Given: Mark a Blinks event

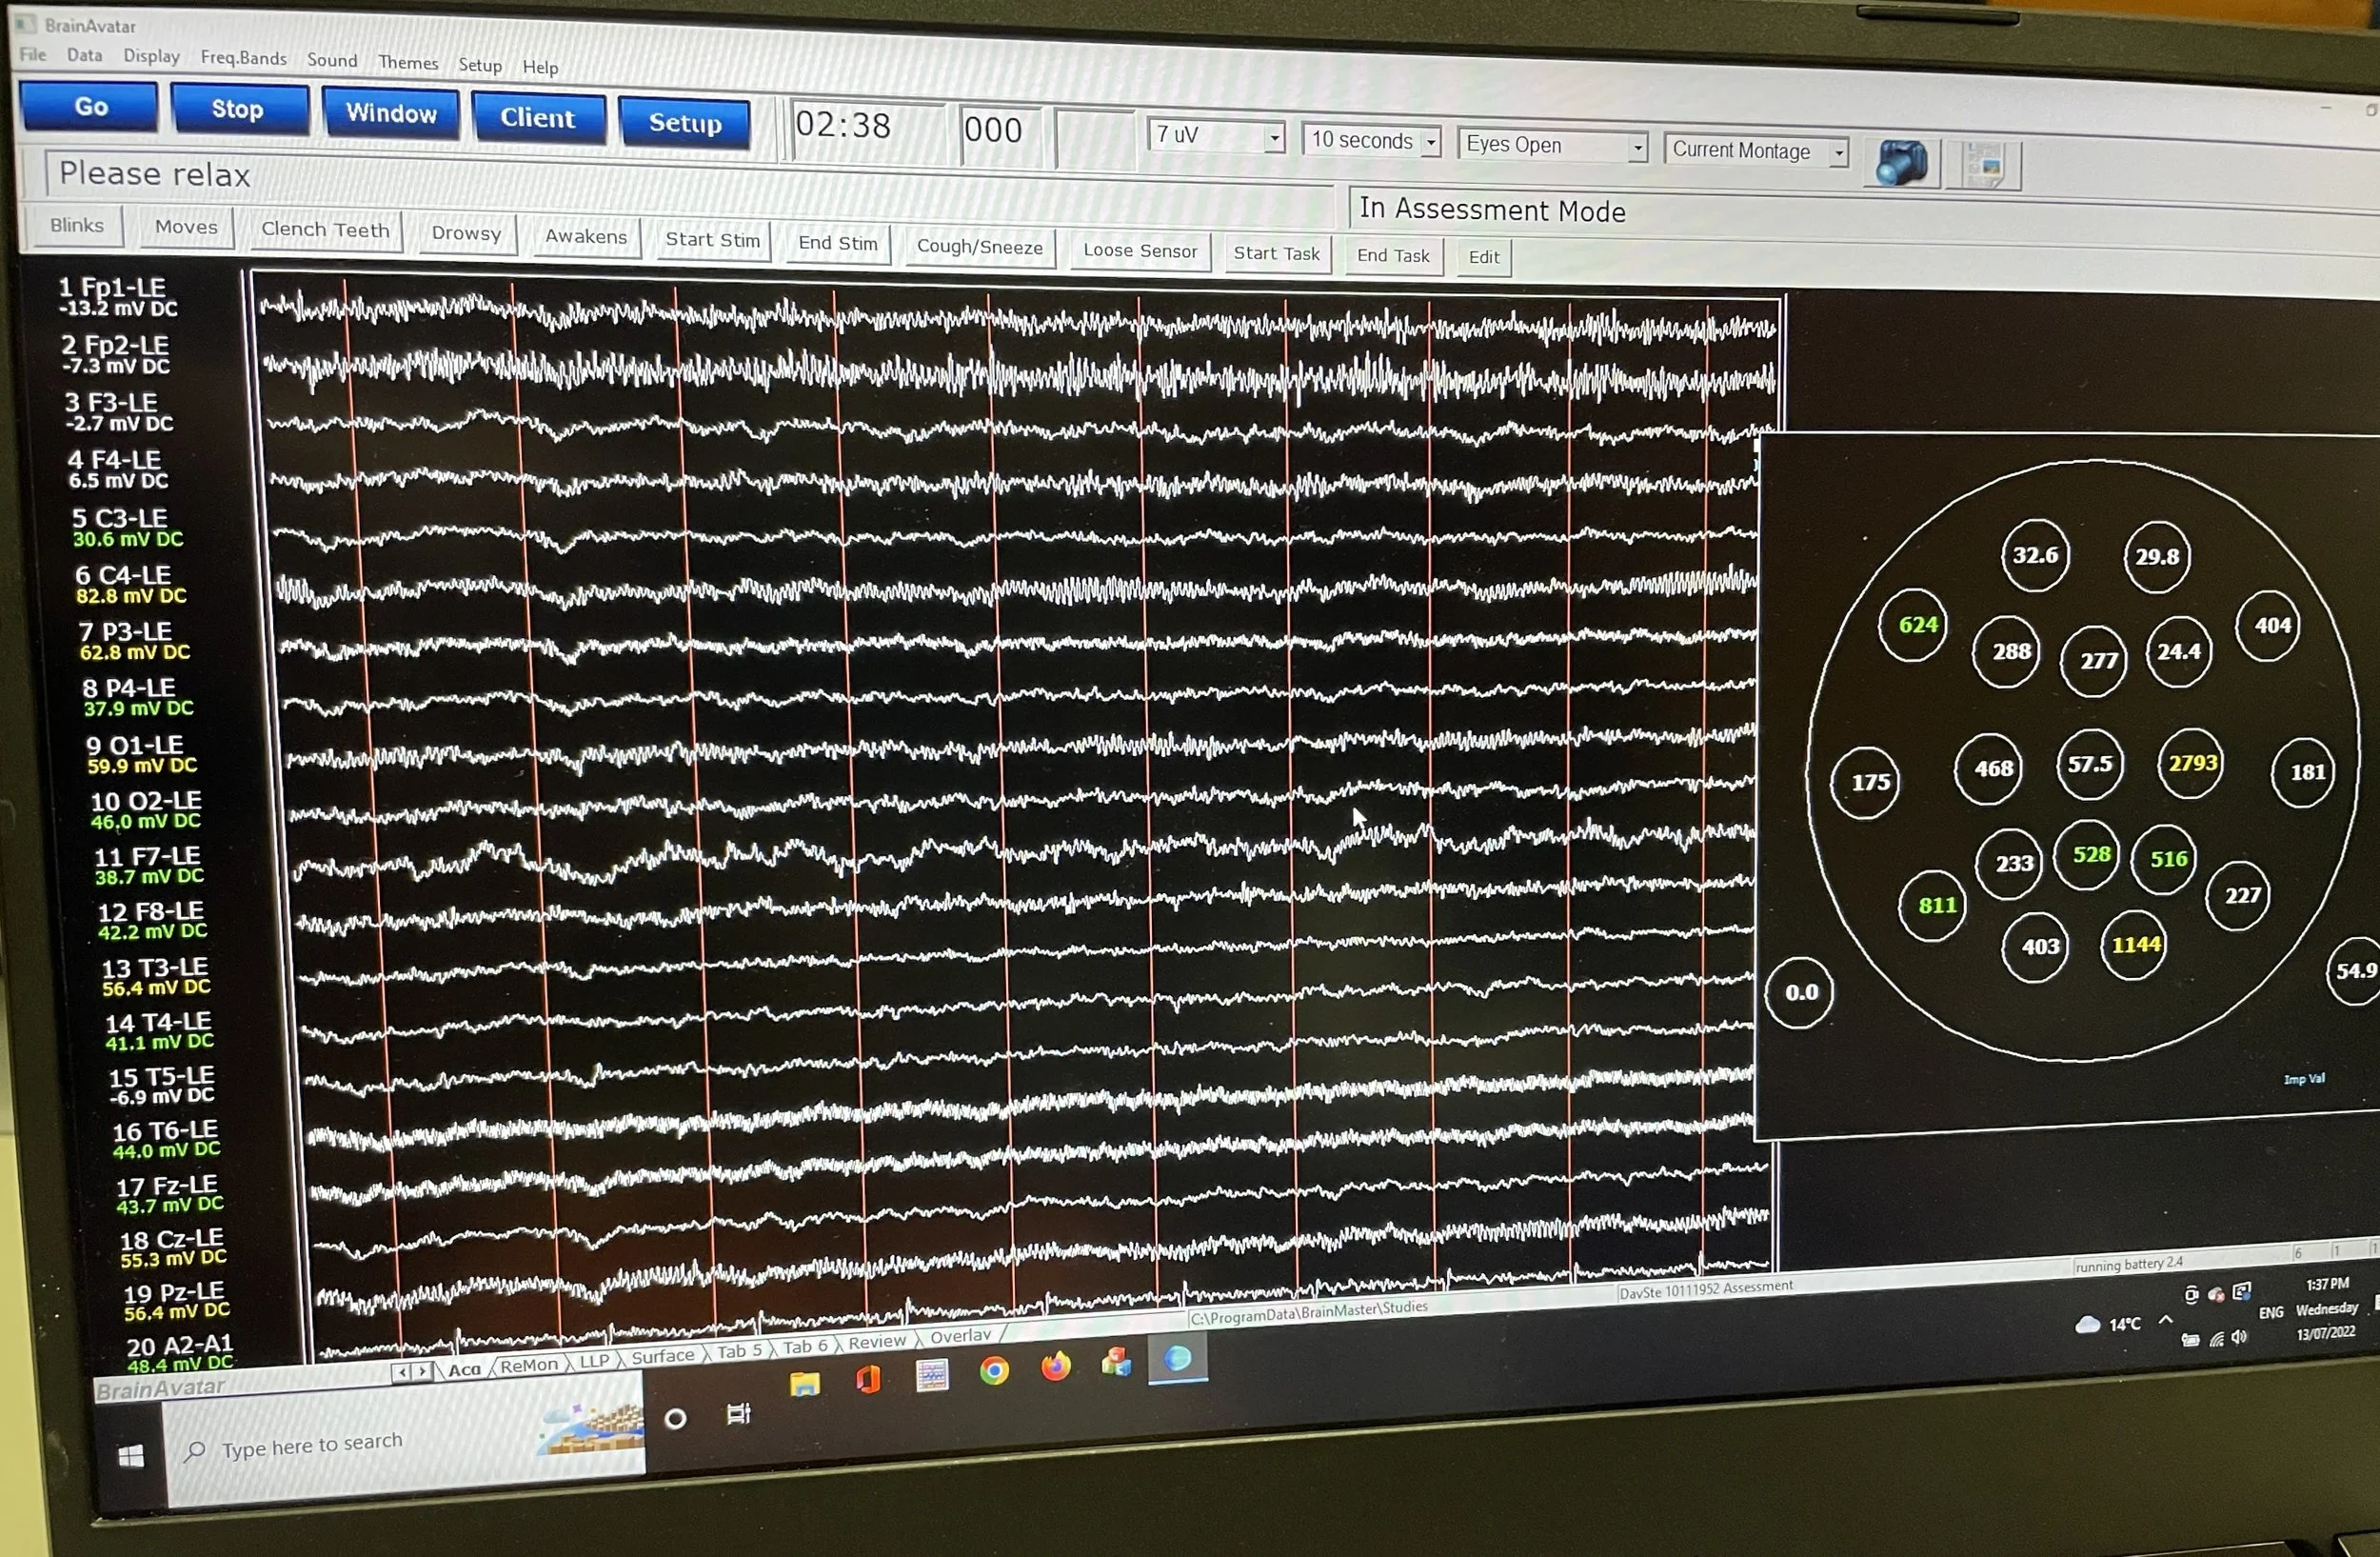Looking at the screenshot, I should coord(77,225).
